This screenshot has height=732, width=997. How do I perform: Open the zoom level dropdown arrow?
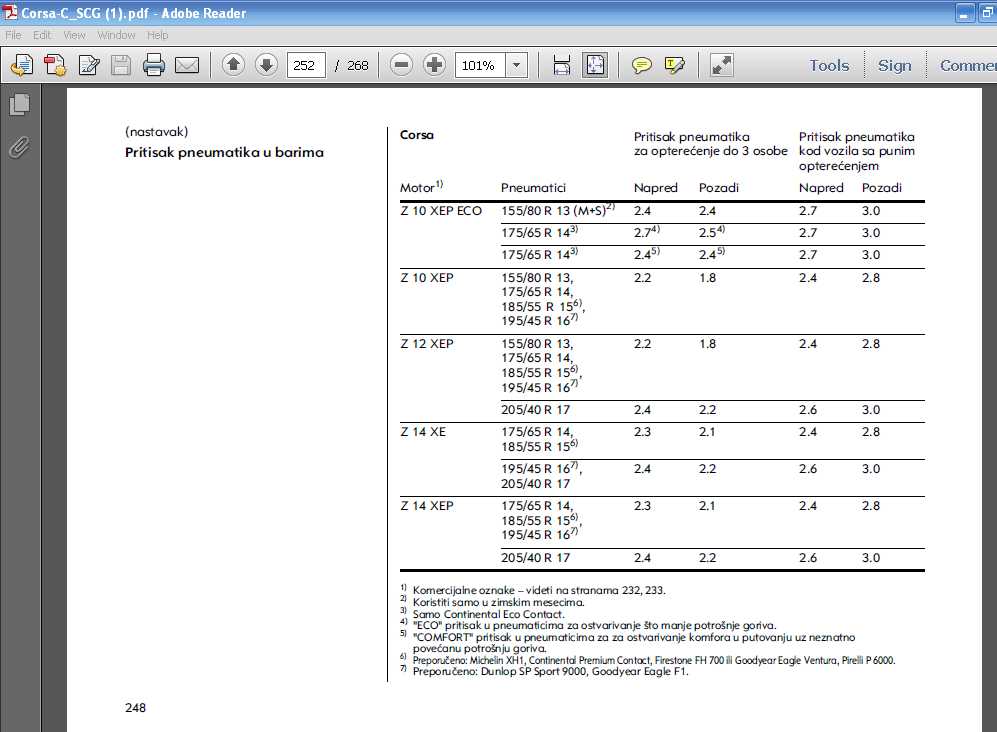[x=517, y=65]
